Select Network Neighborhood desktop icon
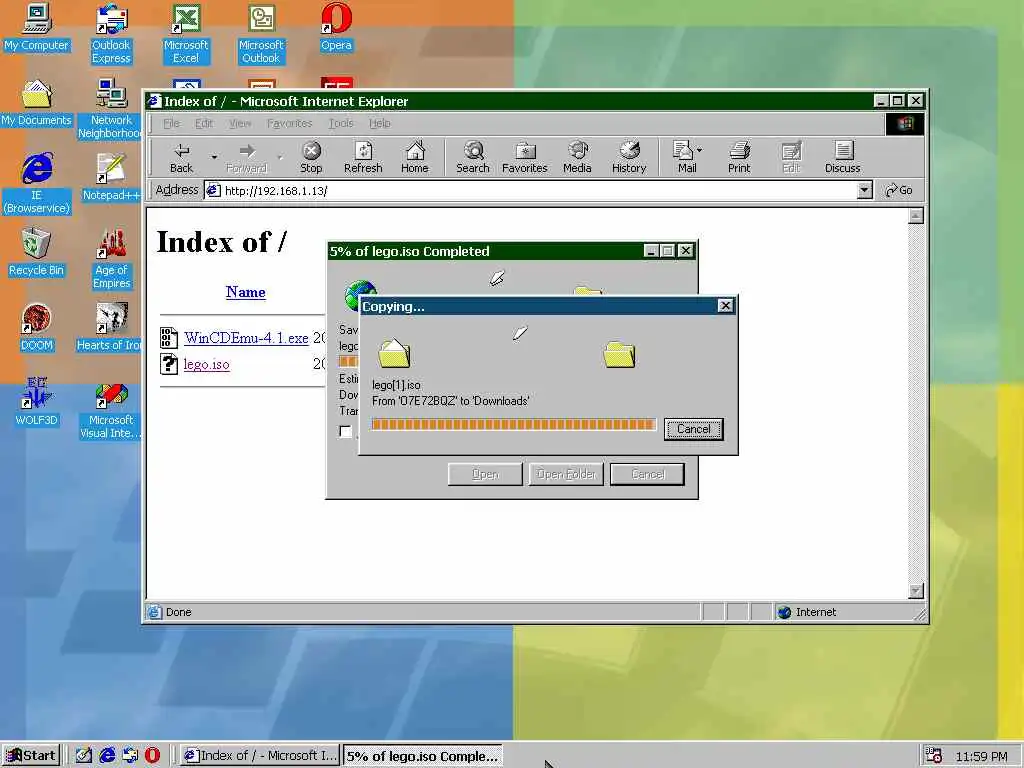Screen dimensions: 1024x768 point(110,109)
